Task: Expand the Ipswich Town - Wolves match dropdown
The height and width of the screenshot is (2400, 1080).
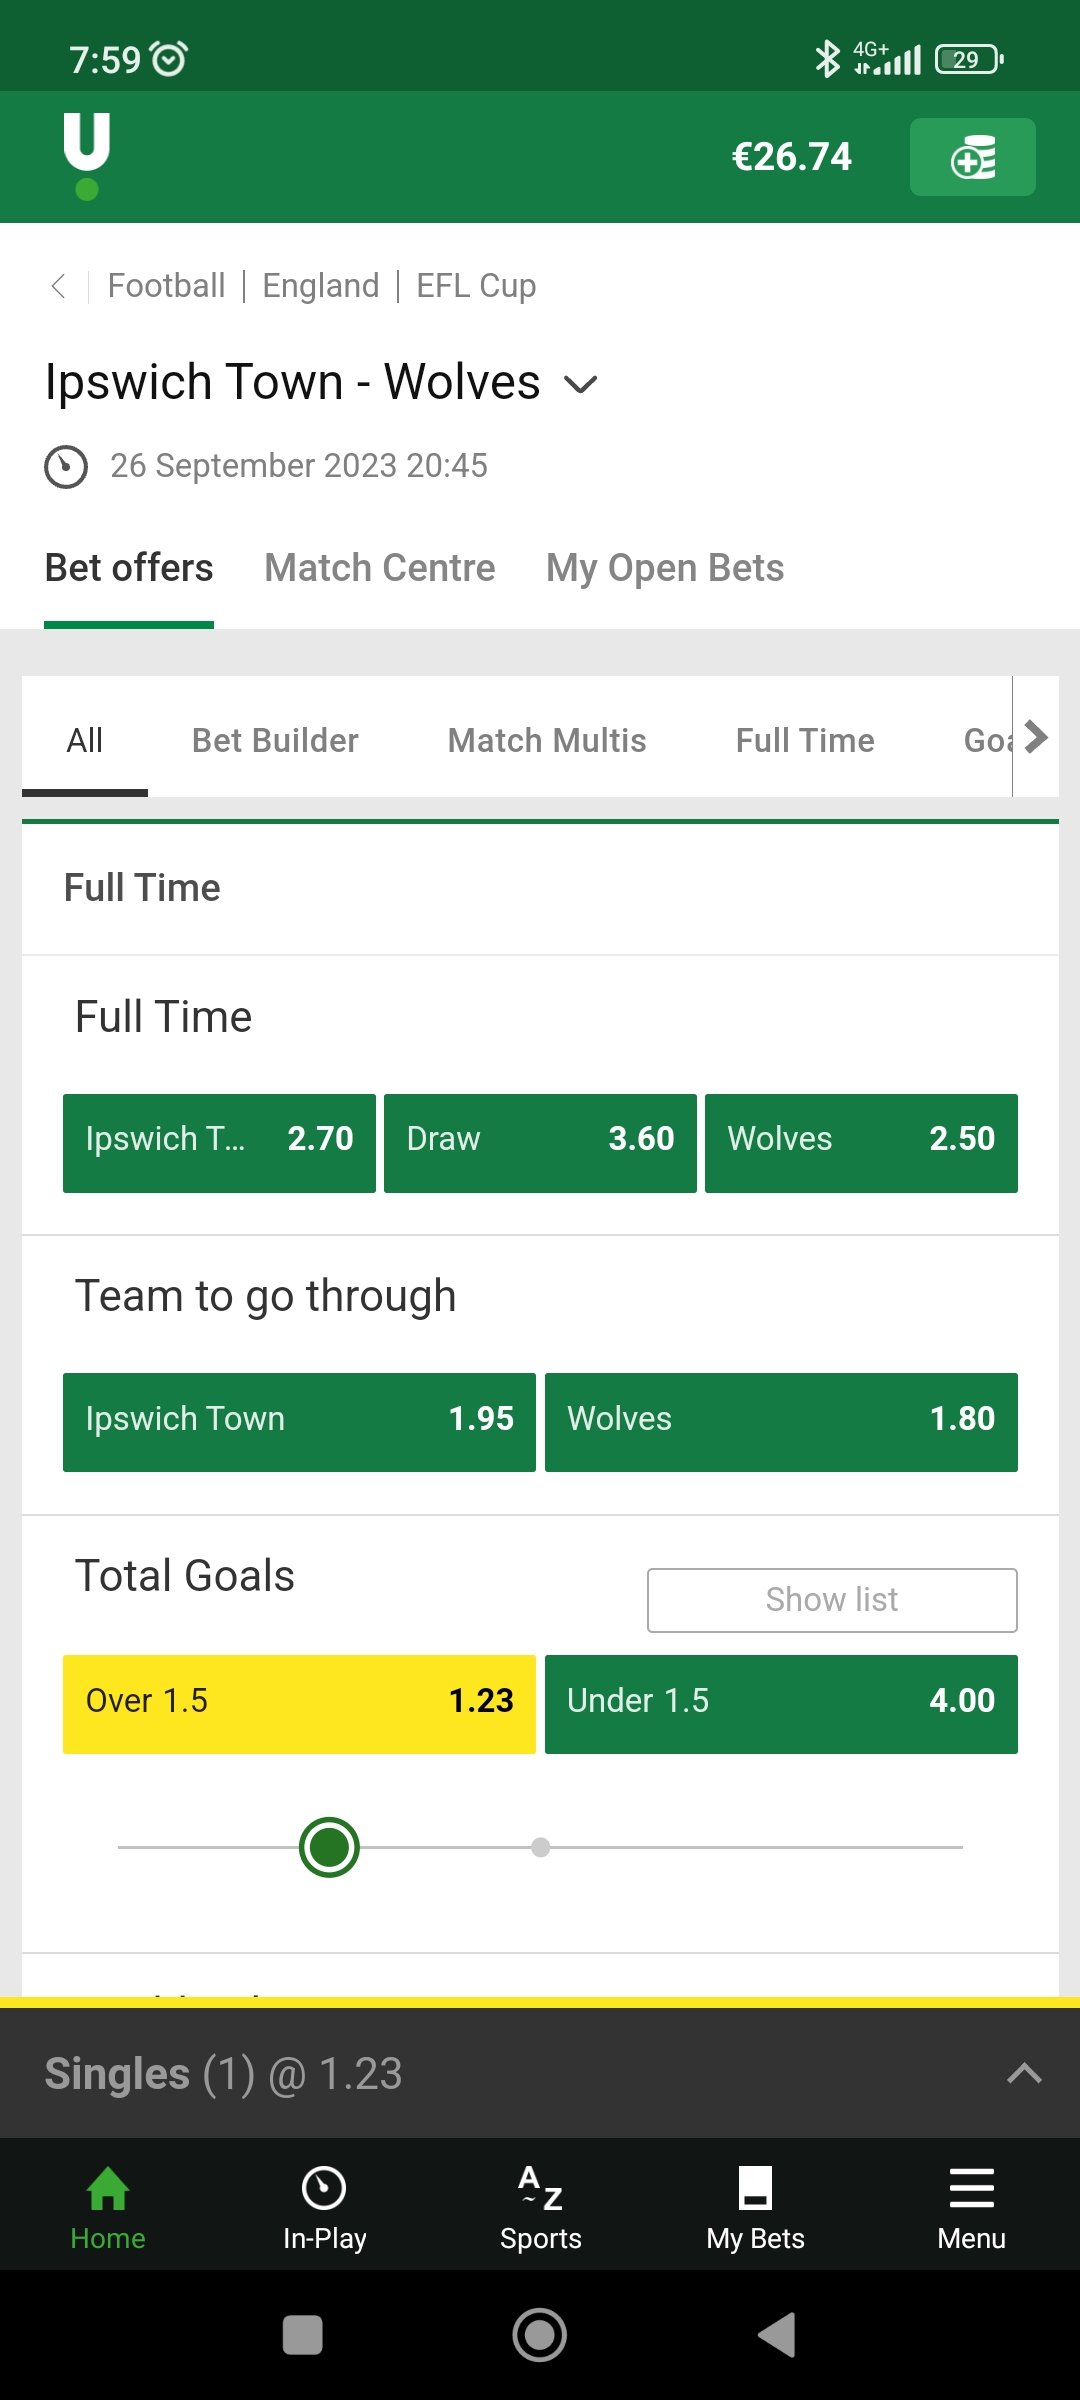Action: (x=581, y=384)
